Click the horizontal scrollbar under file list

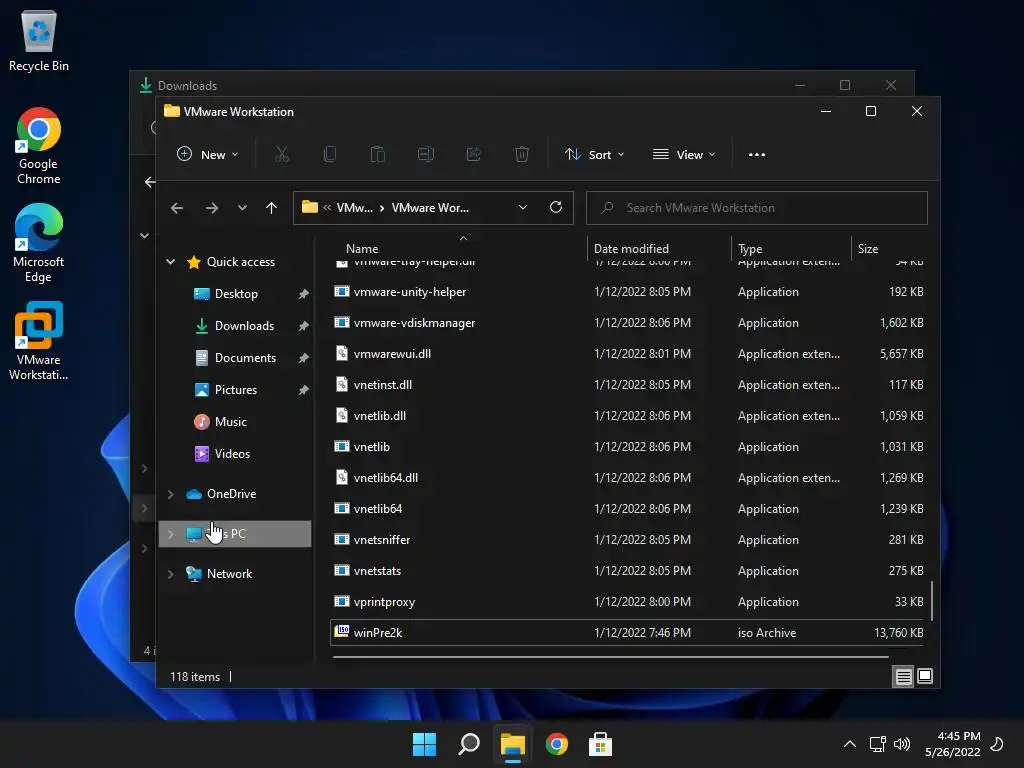coord(611,656)
